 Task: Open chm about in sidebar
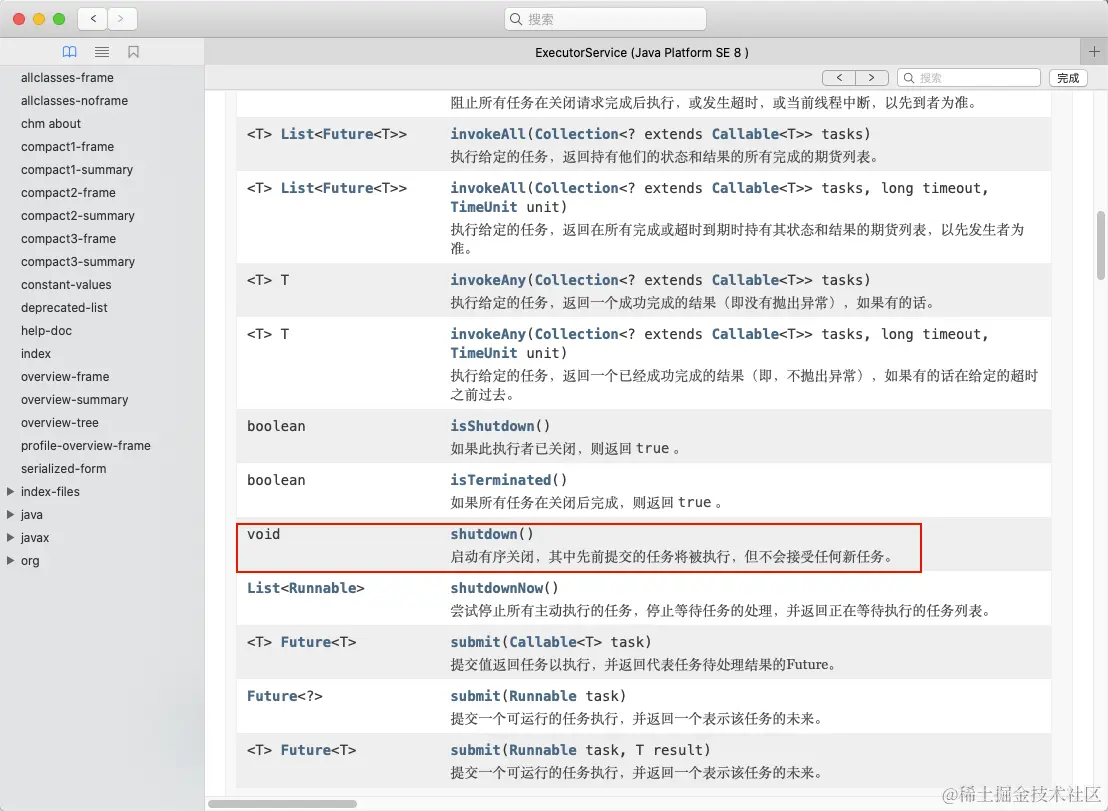pyautogui.click(x=51, y=124)
